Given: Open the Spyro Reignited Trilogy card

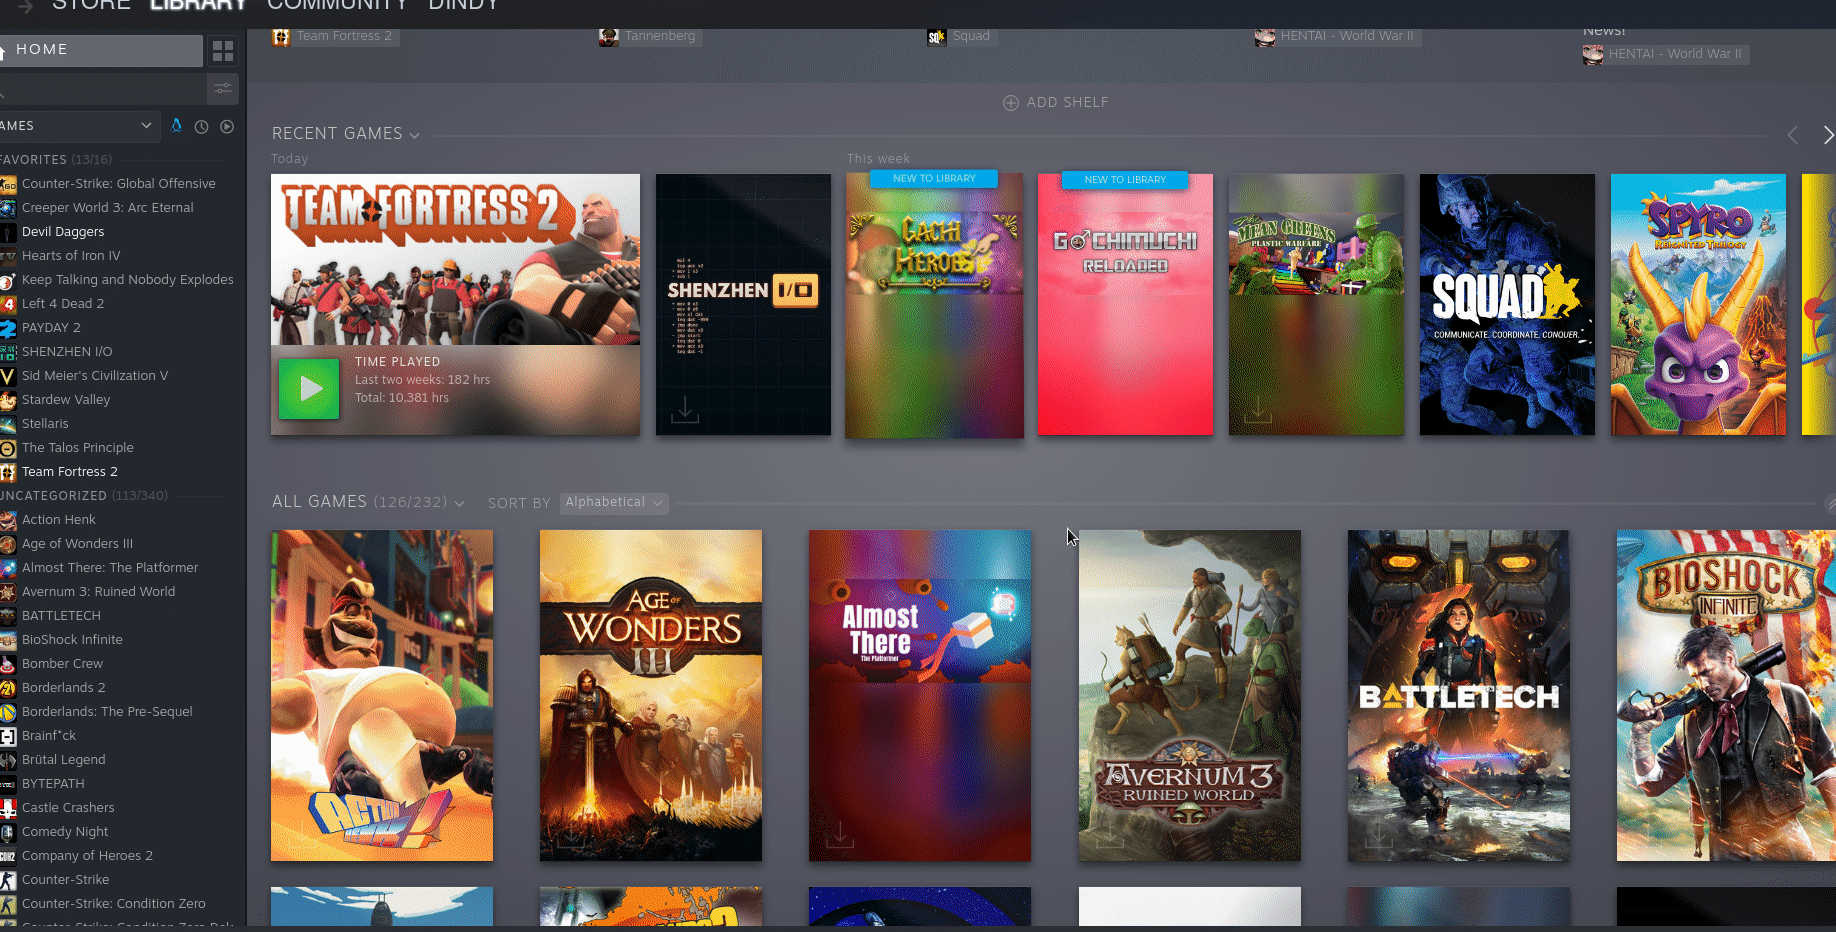Looking at the screenshot, I should 1698,305.
